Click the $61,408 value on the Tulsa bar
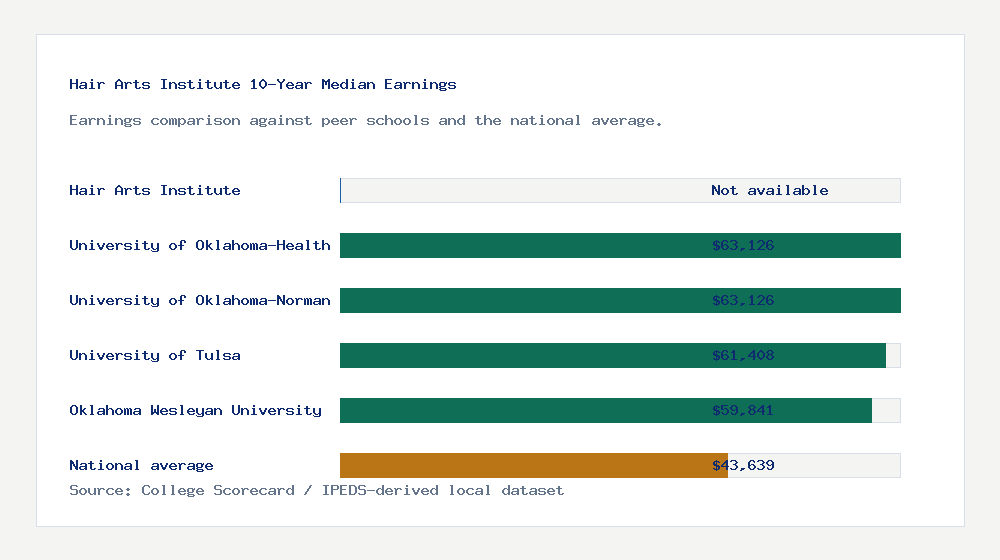1000x560 pixels. pos(743,355)
